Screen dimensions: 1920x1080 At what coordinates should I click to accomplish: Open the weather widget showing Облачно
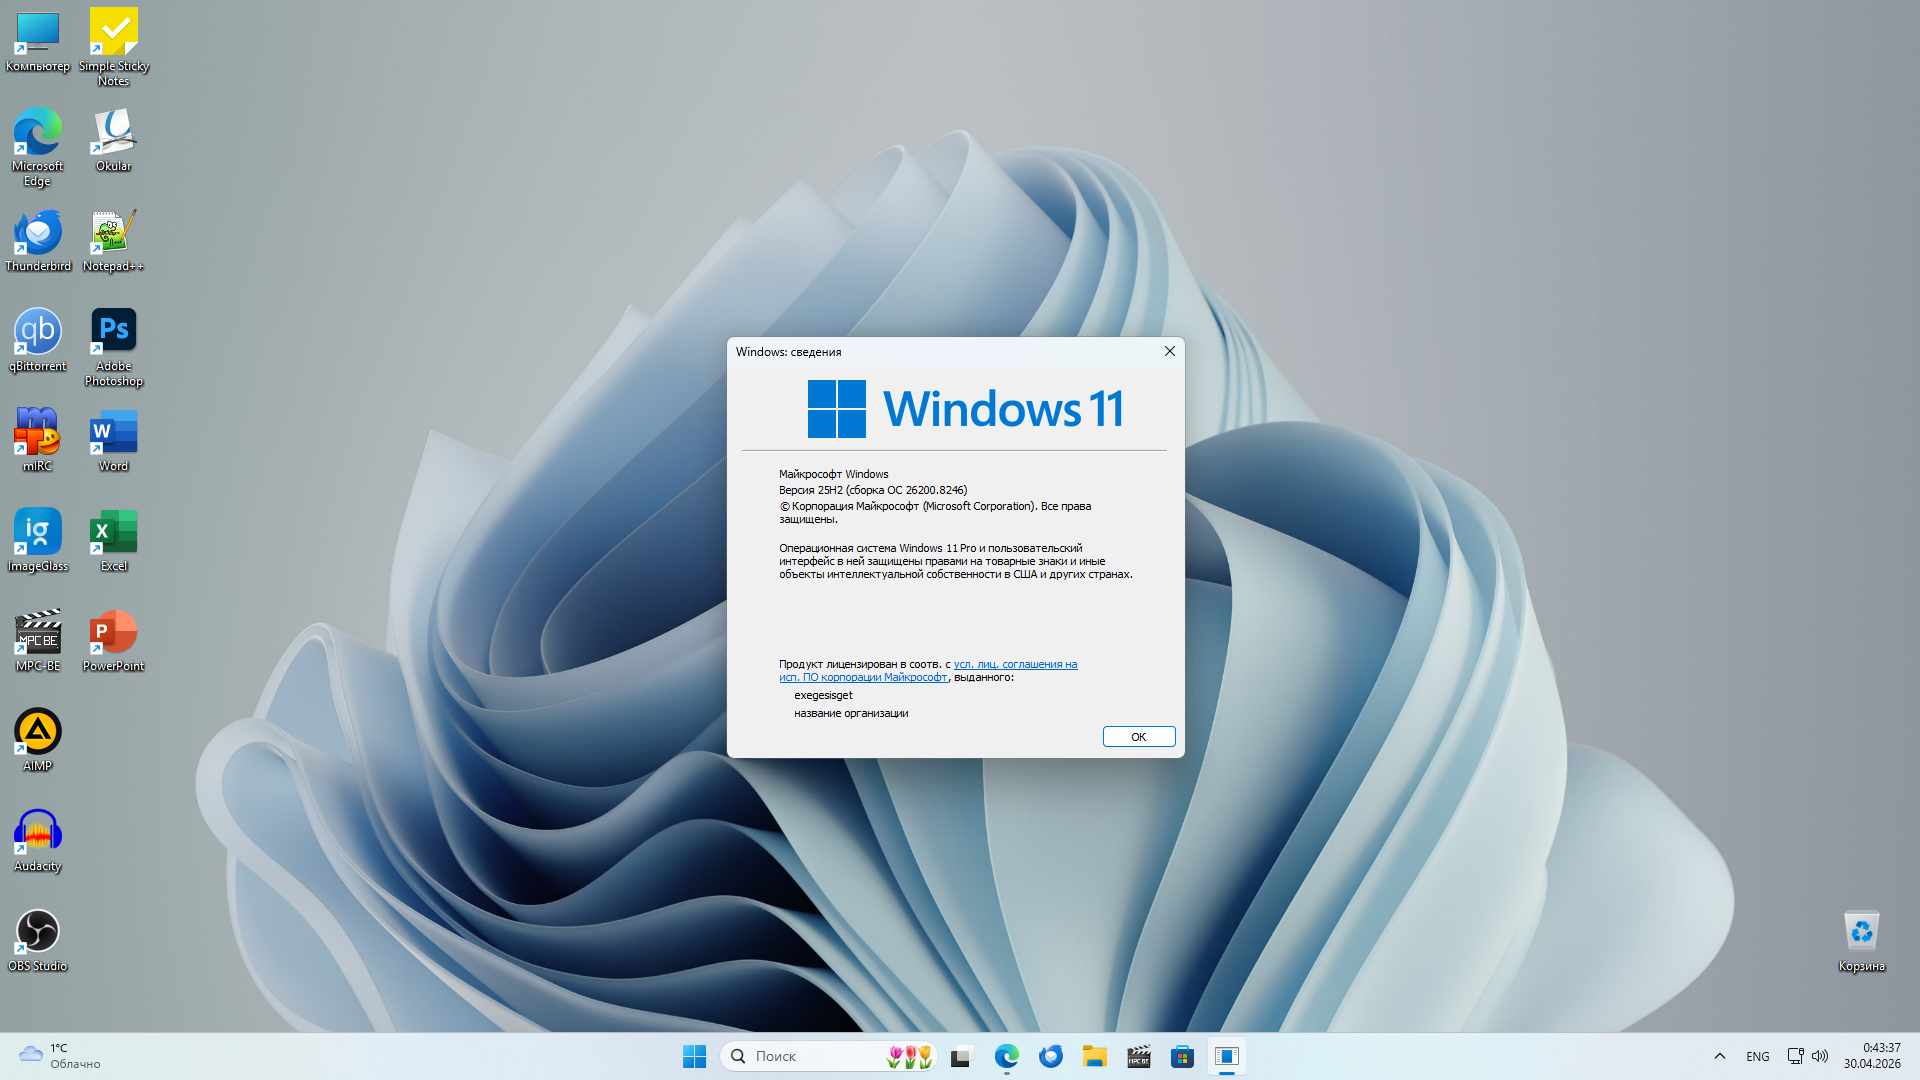(60, 1056)
